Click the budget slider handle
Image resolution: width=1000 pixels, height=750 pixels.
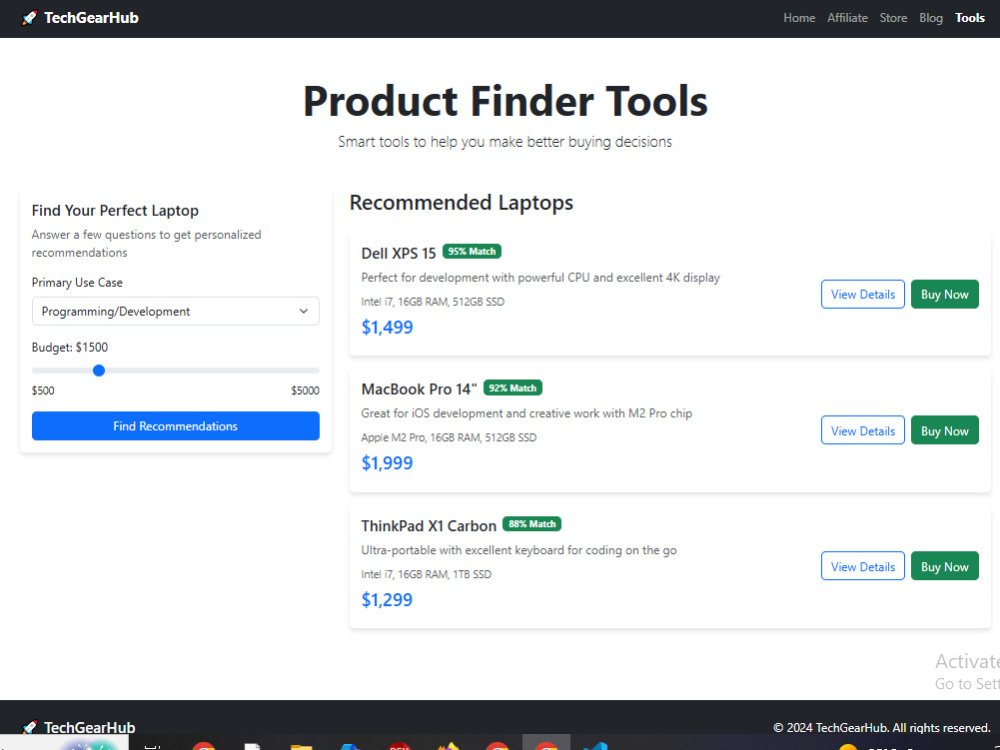(x=99, y=371)
